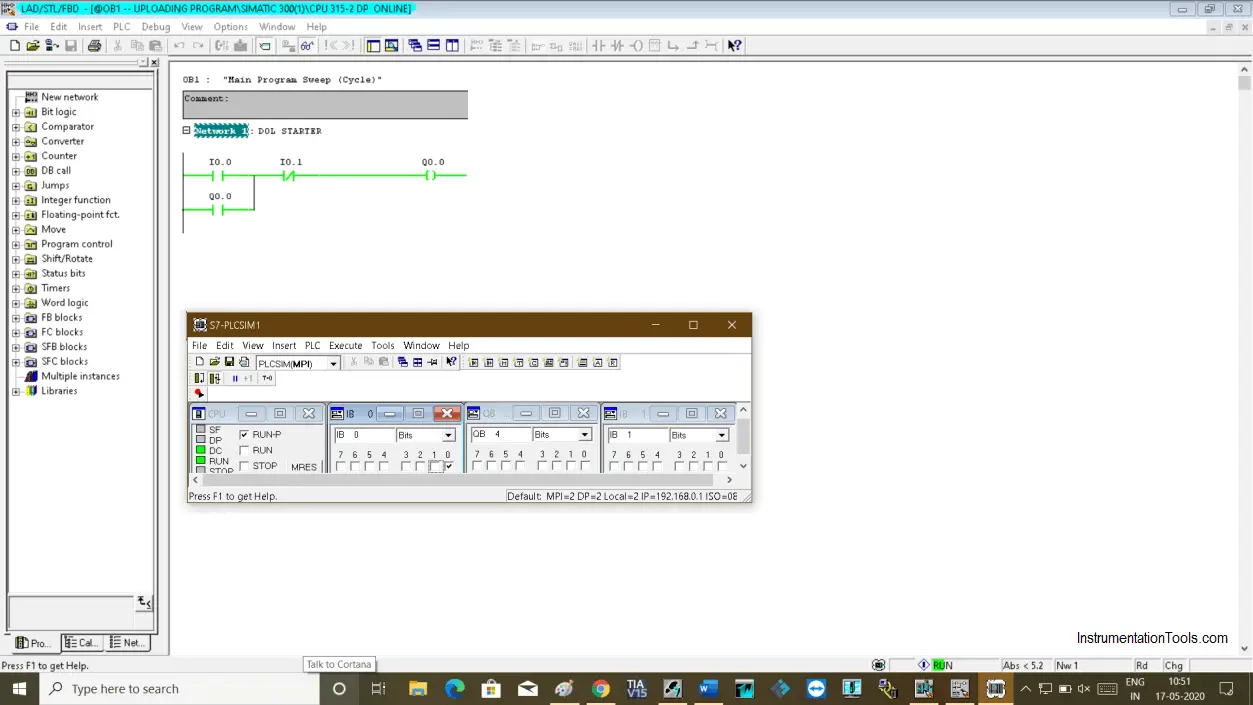Insert an output coil from toolbar
Viewport: 1253px width, 705px height.
point(636,46)
